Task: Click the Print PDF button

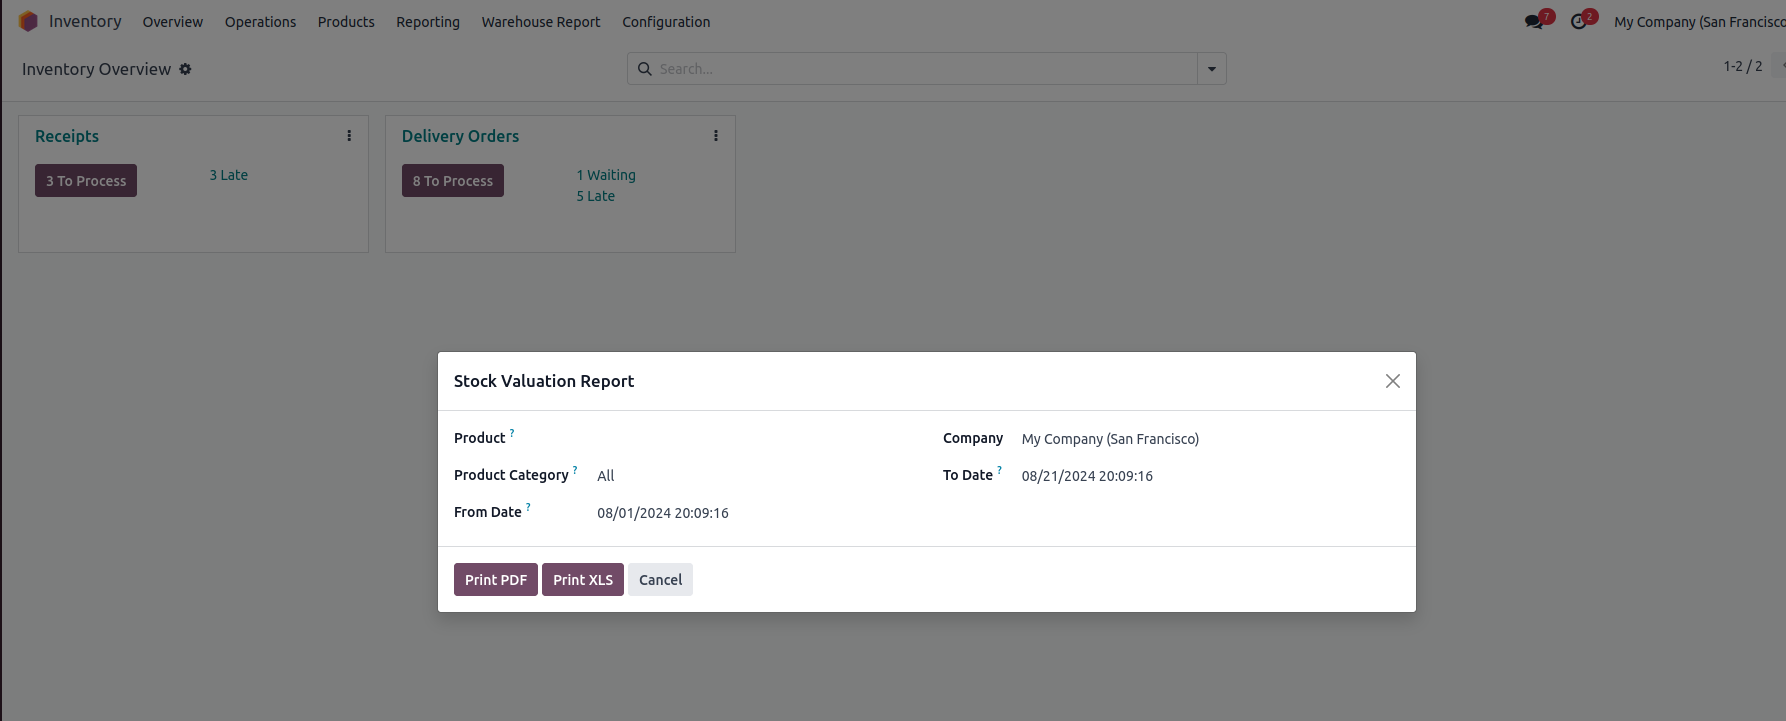Action: point(495,580)
